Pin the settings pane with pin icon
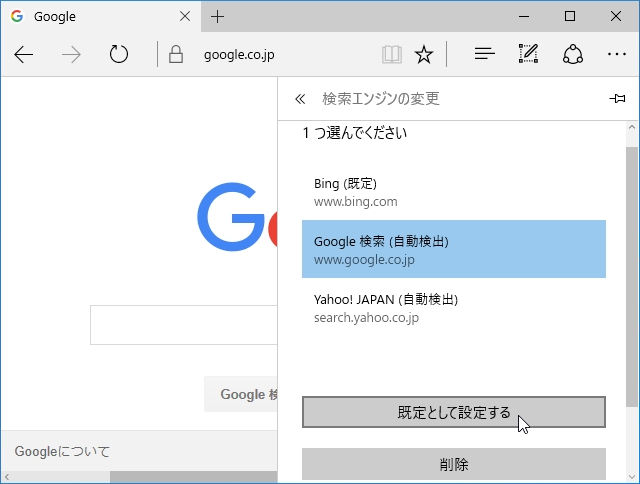The width and height of the screenshot is (640, 484). (x=617, y=98)
